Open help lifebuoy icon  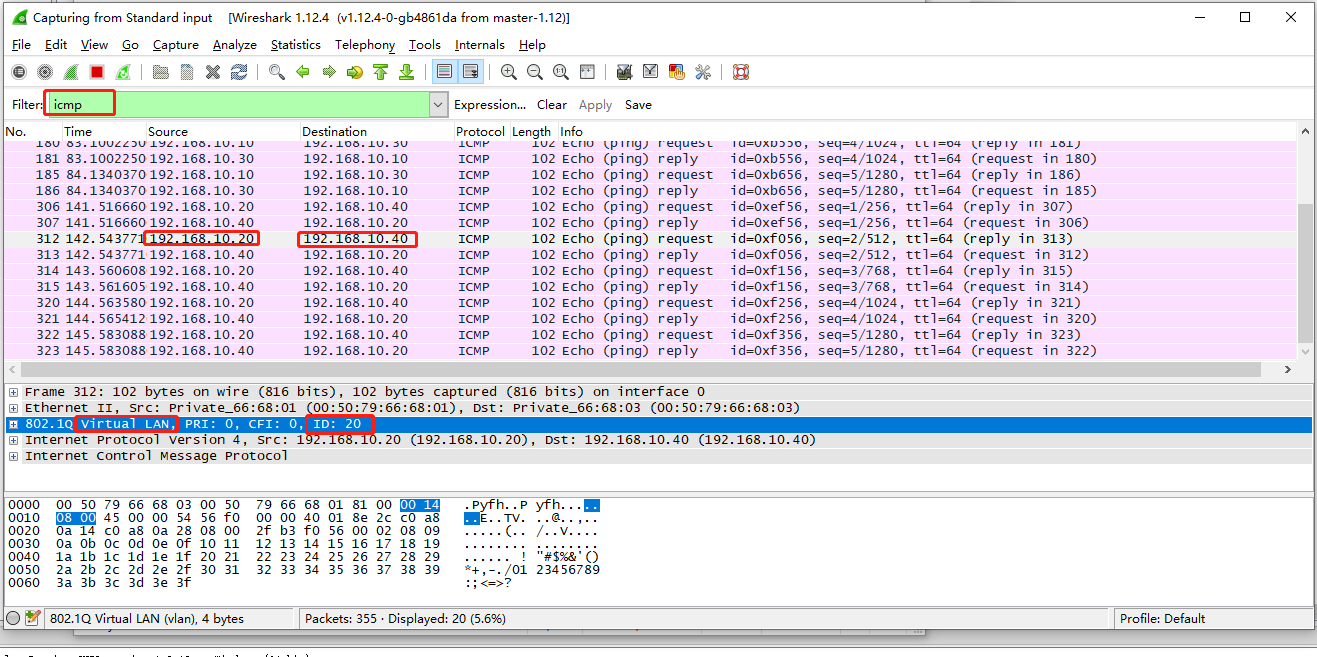pos(741,72)
